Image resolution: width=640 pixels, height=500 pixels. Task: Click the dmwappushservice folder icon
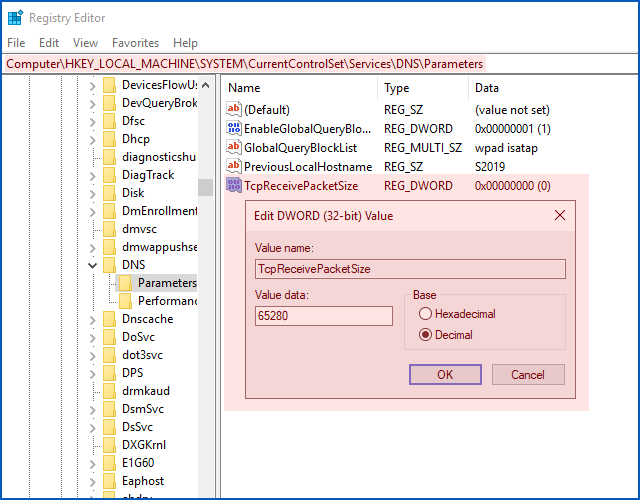click(x=109, y=247)
